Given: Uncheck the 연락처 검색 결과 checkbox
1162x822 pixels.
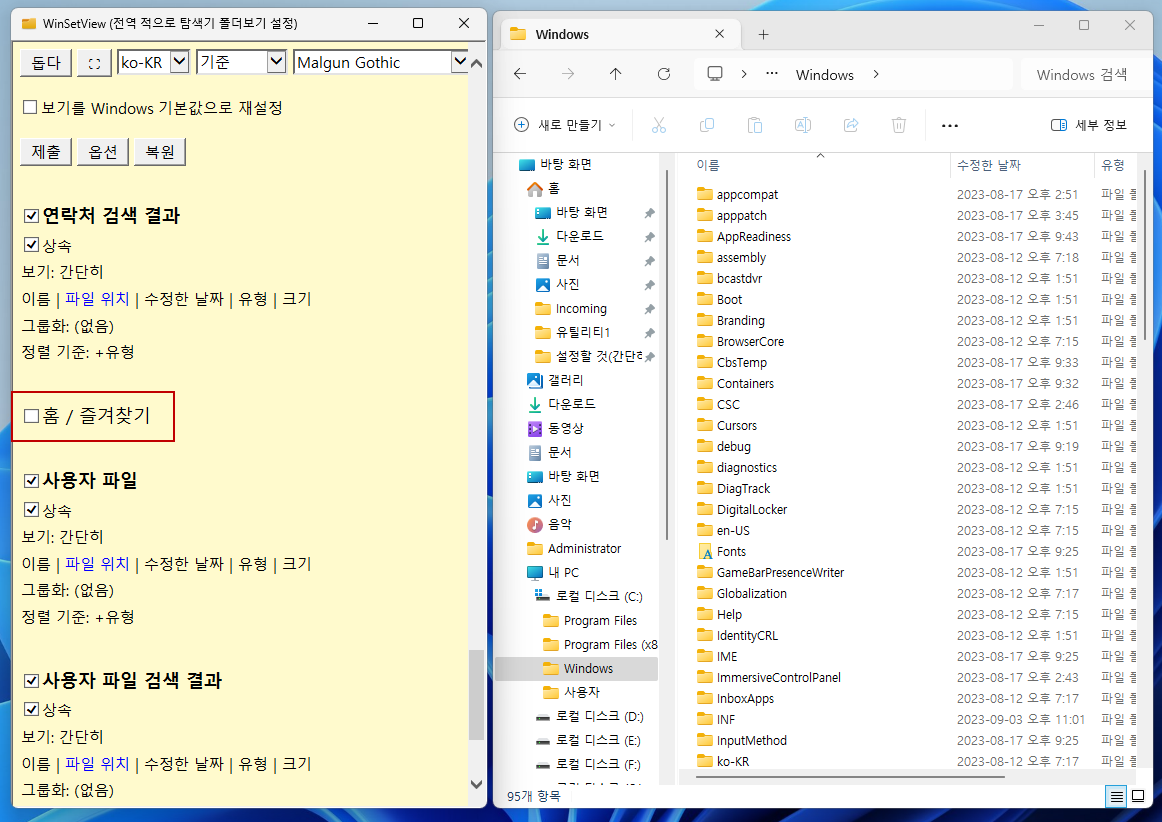Looking at the screenshot, I should 31,216.
